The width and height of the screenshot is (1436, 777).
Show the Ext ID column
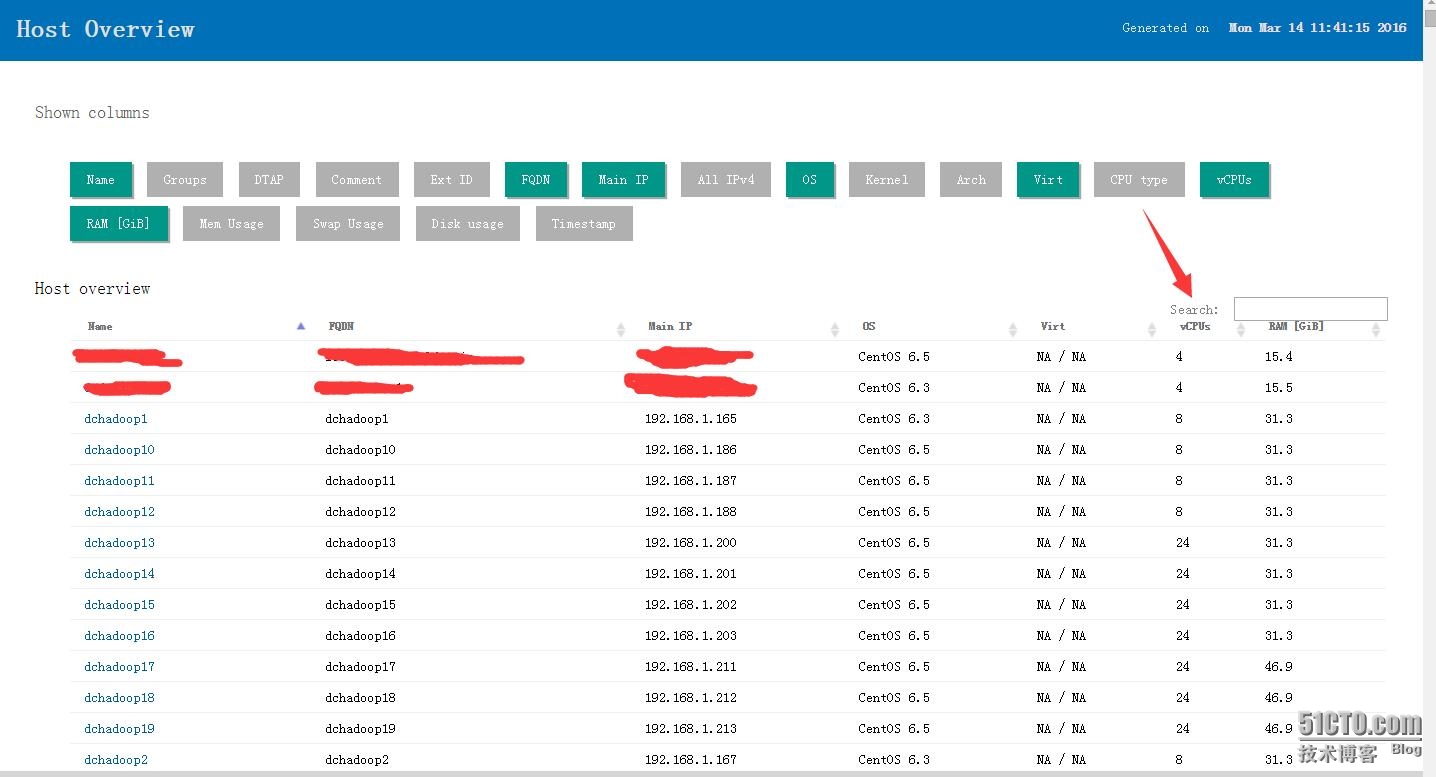pos(451,179)
